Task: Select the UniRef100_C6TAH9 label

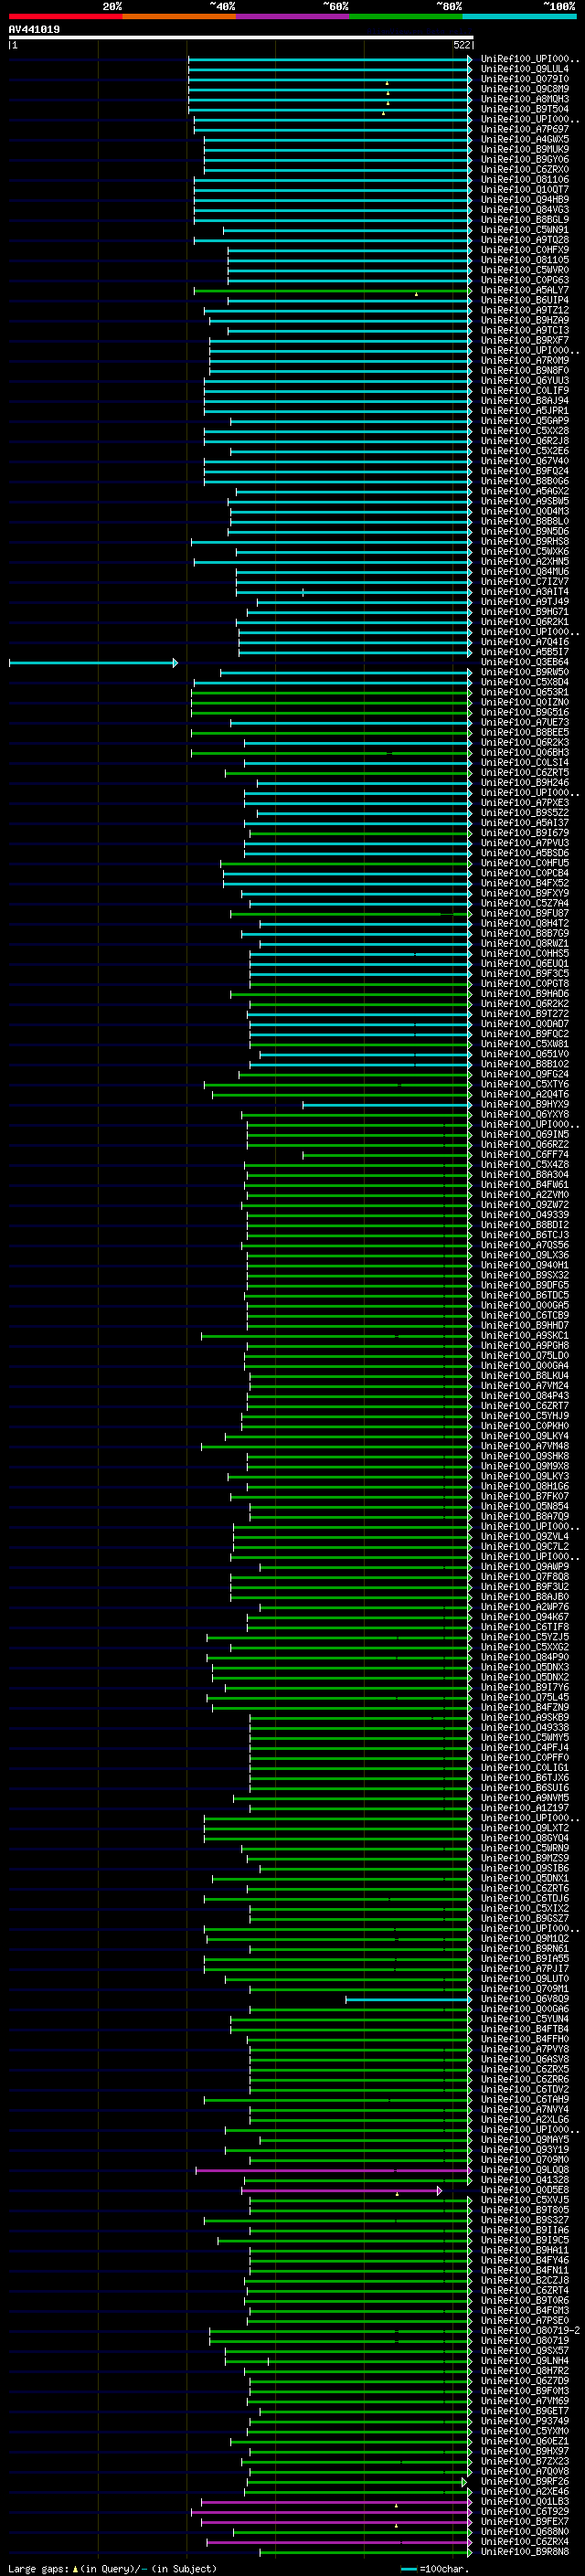Action: (x=525, y=2099)
